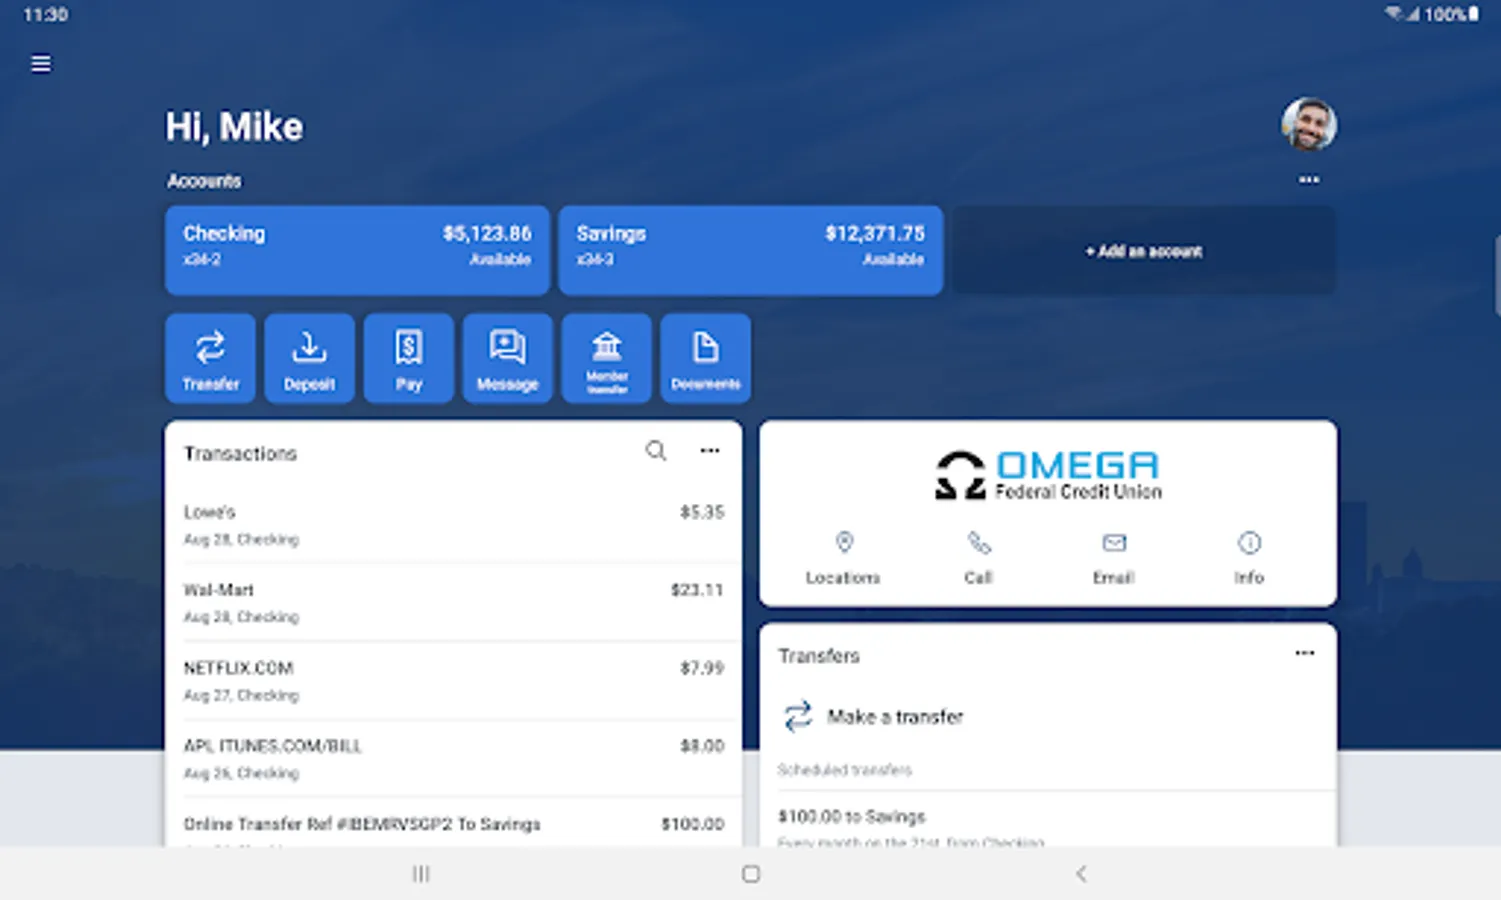Select the Wal-Mart transaction
This screenshot has width=1501, height=900.
pyautogui.click(x=454, y=603)
